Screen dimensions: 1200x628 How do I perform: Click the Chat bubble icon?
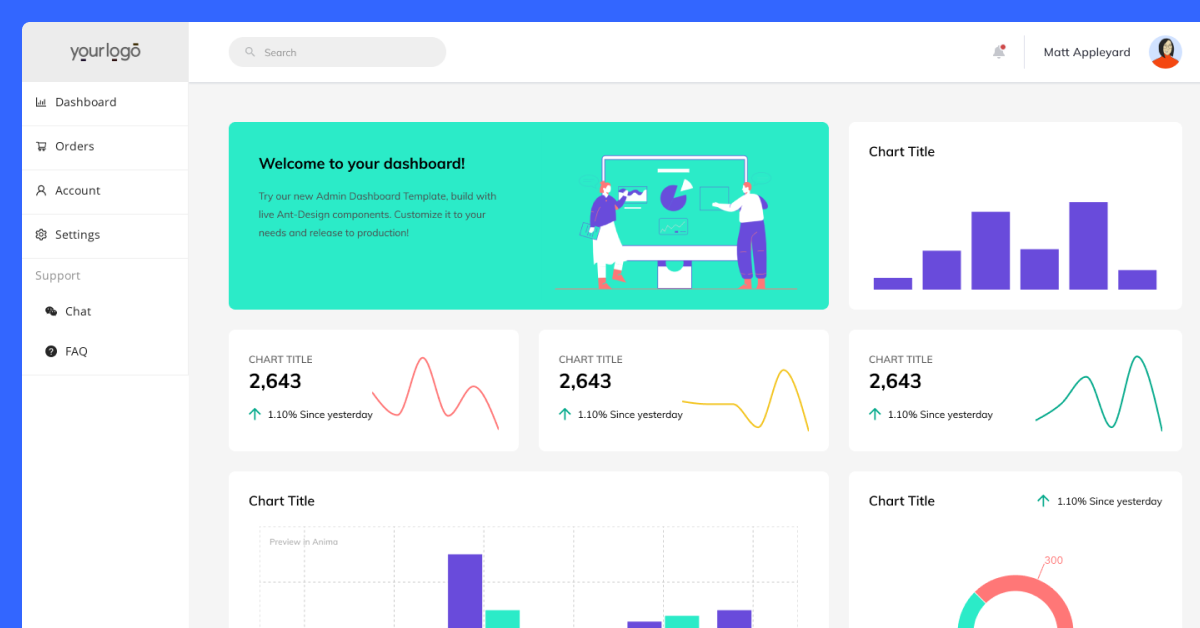(x=51, y=311)
